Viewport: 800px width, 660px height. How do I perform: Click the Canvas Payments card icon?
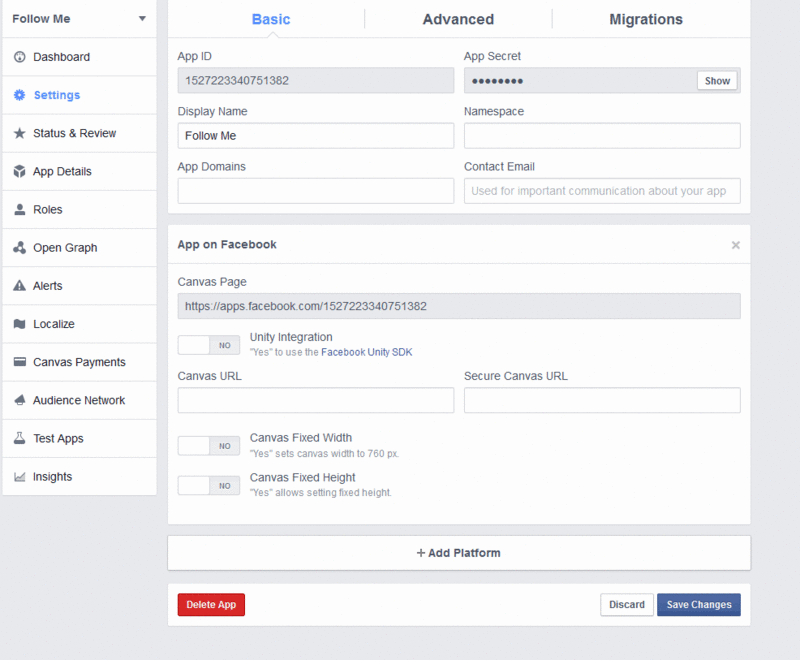19,362
